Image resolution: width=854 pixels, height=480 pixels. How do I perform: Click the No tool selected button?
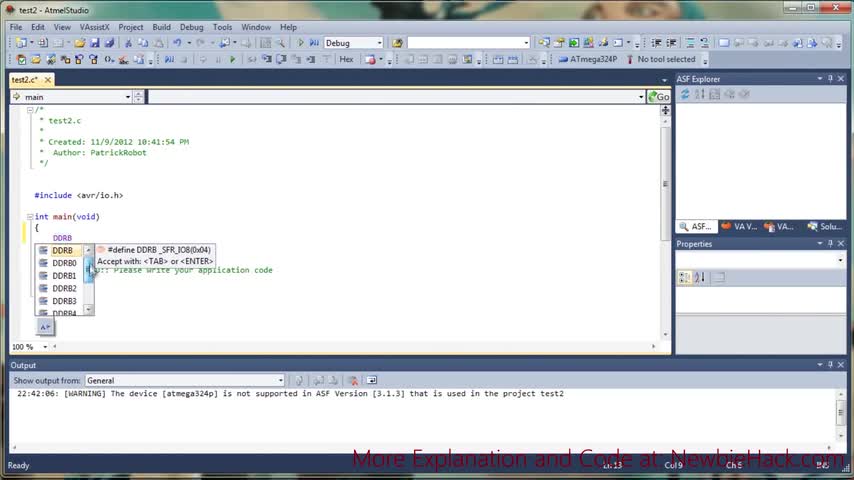point(661,59)
